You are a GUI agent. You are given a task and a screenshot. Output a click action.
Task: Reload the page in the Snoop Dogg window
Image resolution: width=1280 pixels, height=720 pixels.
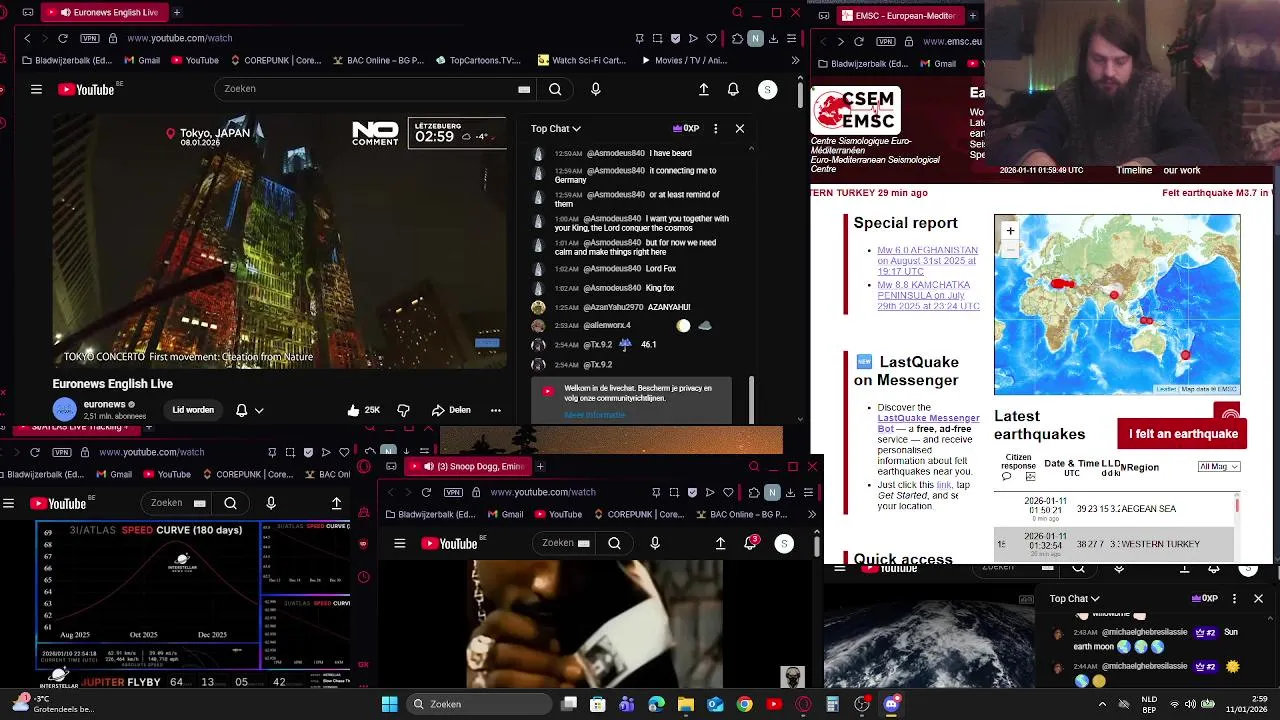pos(426,492)
